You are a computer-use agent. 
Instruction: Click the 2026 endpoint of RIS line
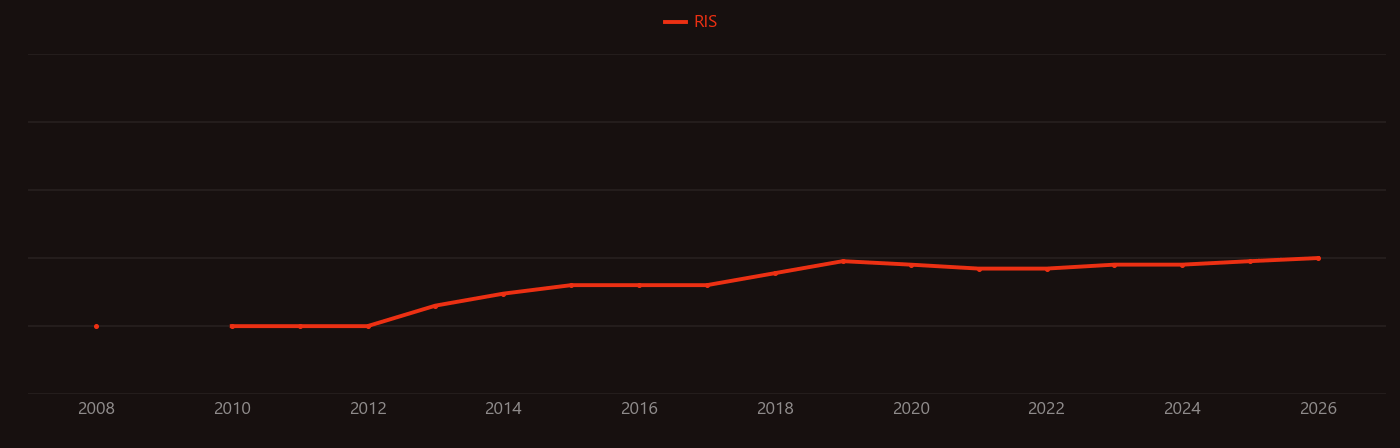(1318, 258)
